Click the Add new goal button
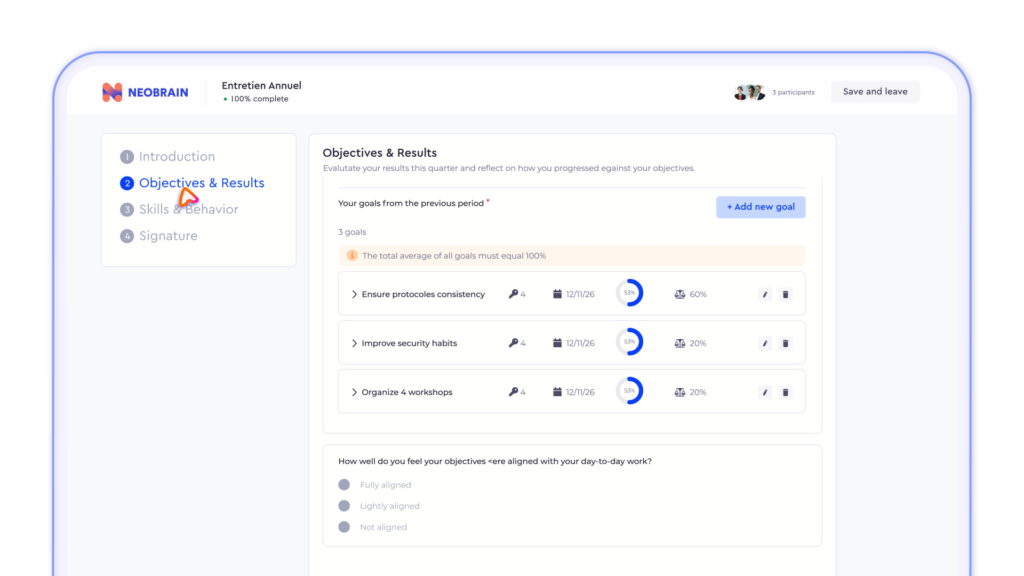This screenshot has height=576, width=1024. 761,207
